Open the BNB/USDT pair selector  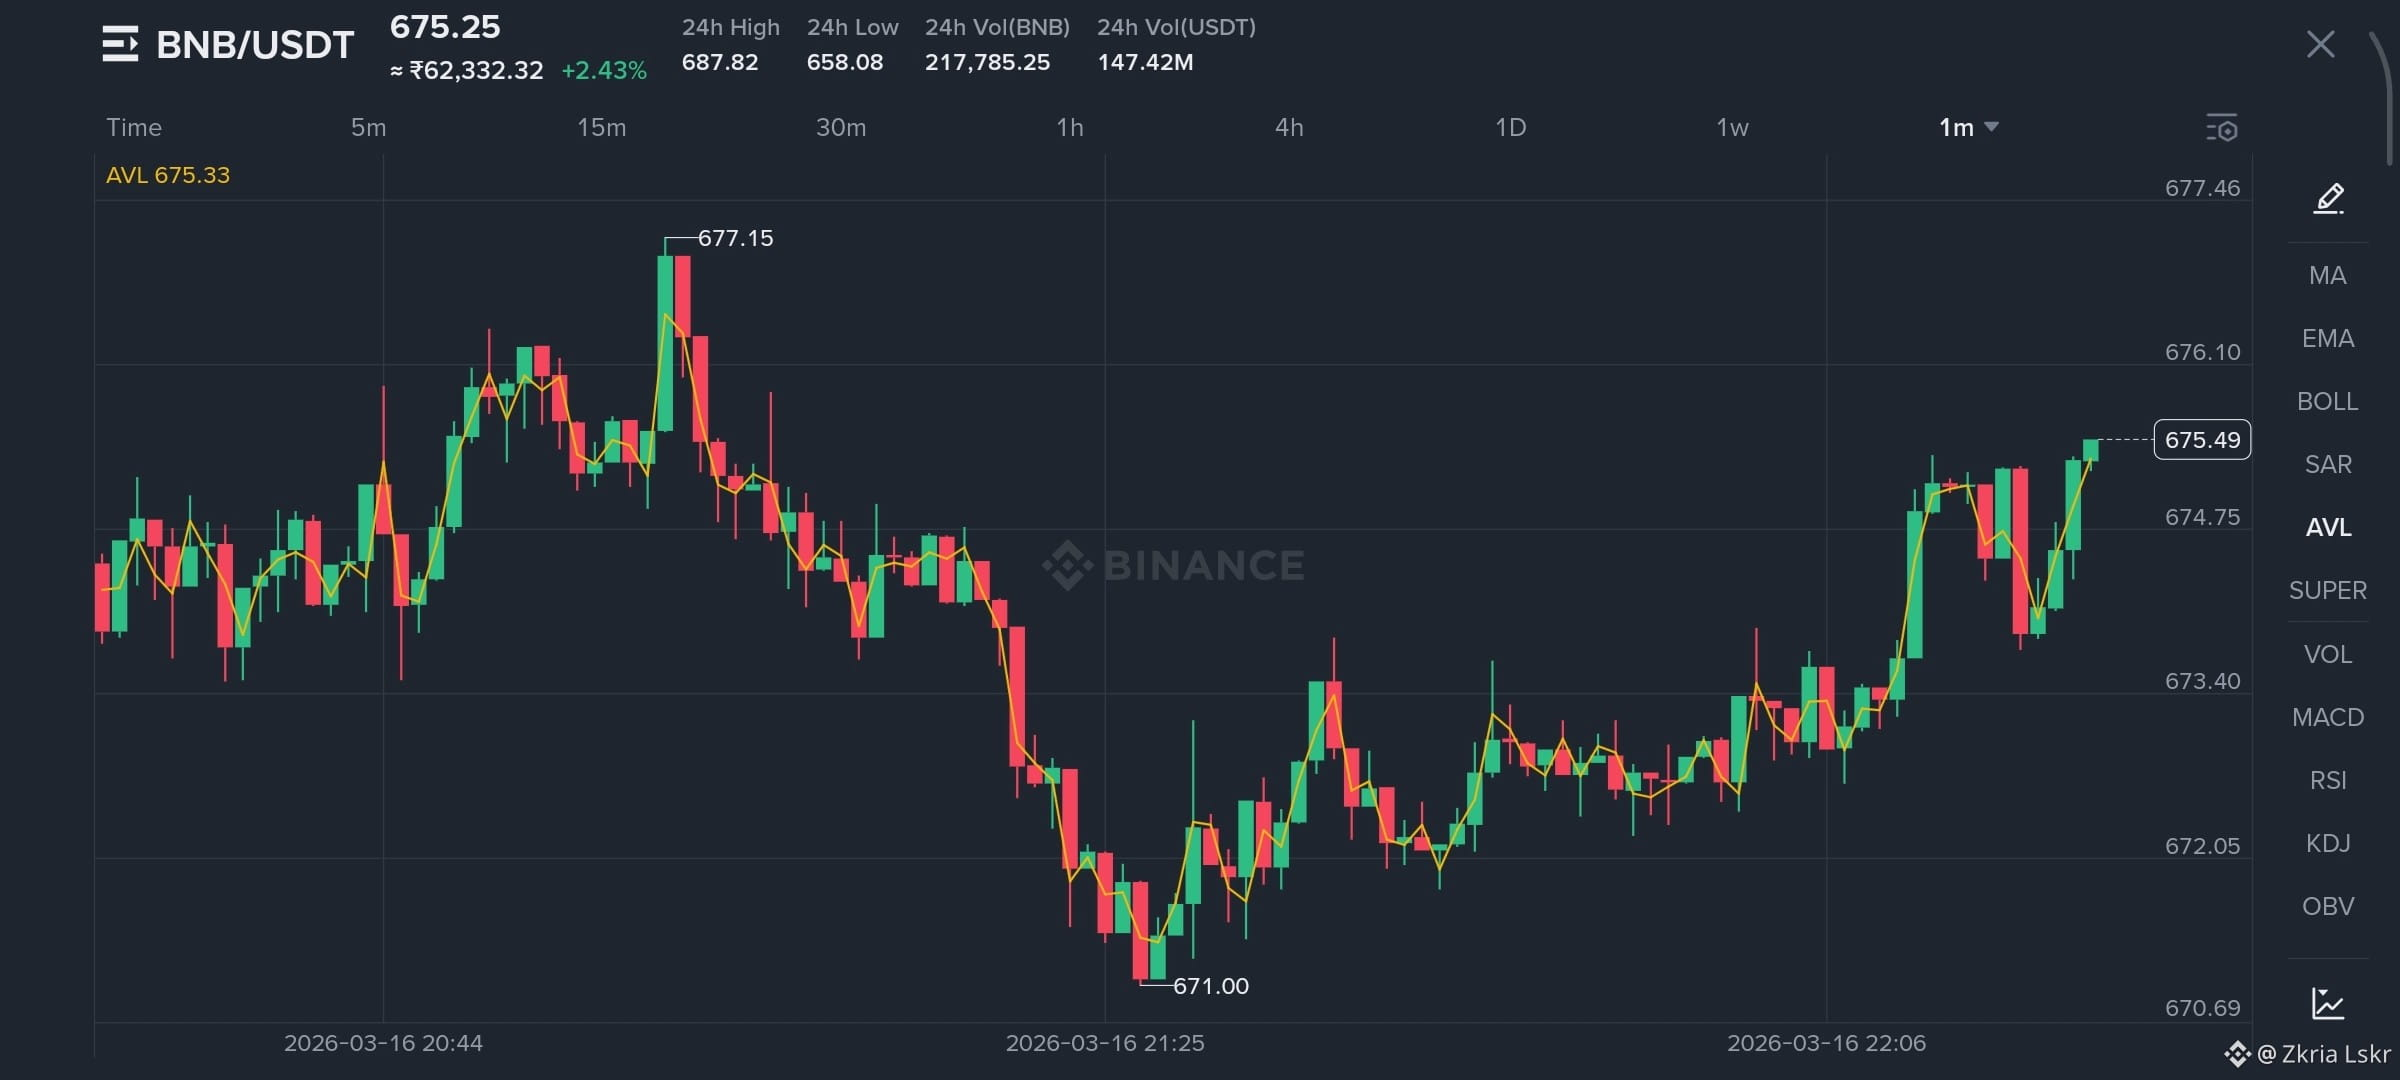(255, 45)
